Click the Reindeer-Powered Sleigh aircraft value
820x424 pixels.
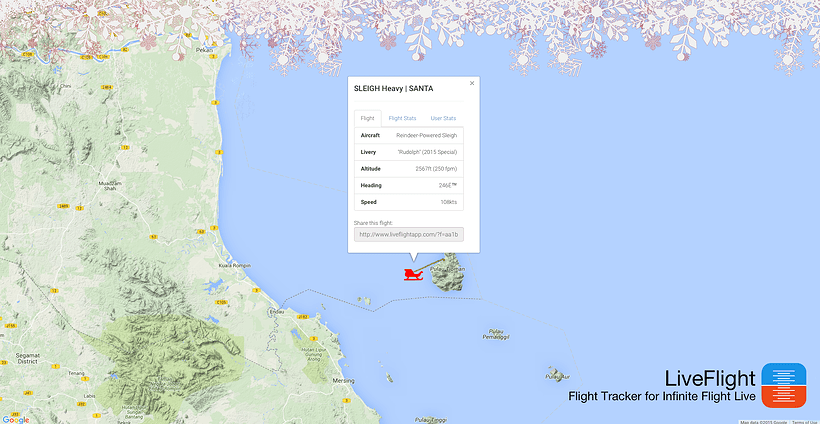(426, 135)
